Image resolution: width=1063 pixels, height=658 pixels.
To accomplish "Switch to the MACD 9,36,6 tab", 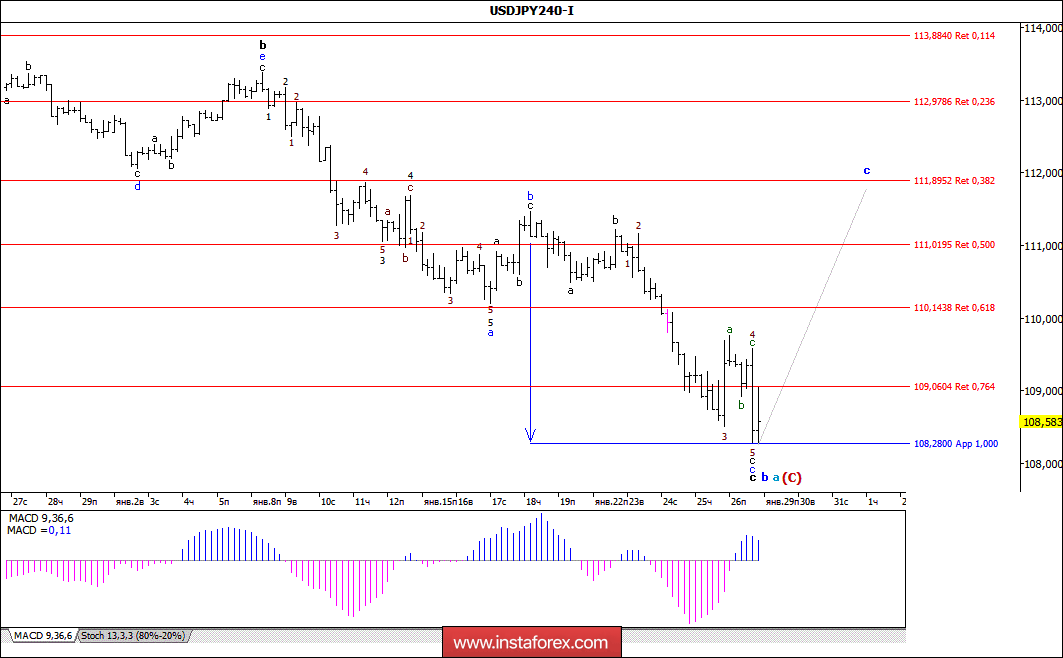I will pyautogui.click(x=43, y=636).
